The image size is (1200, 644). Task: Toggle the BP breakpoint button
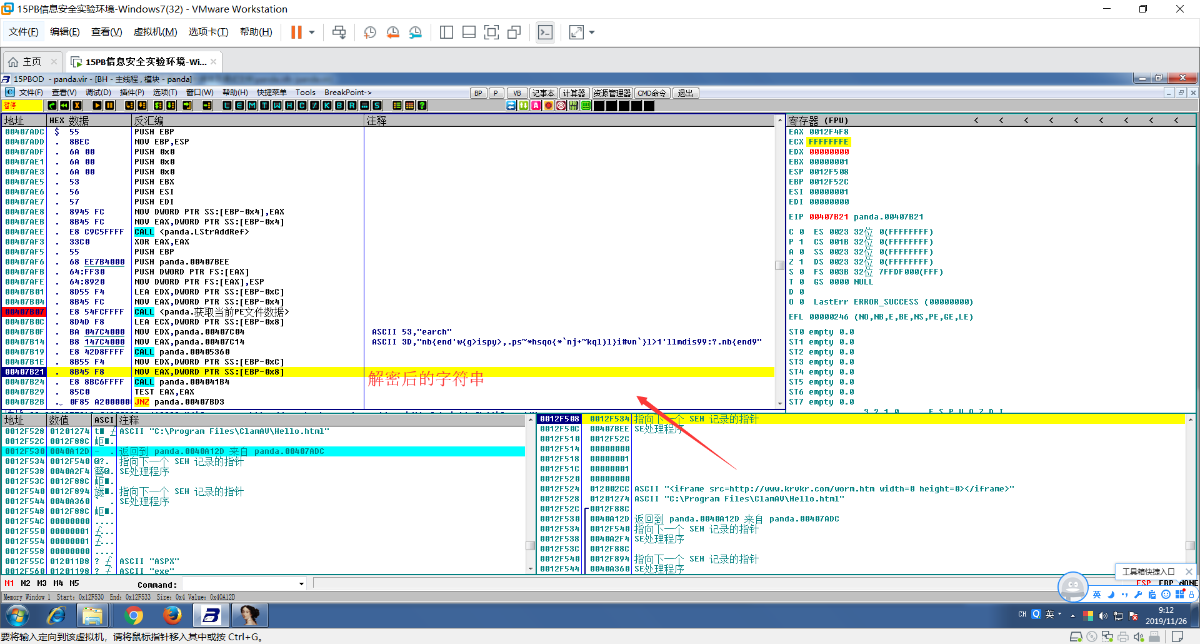(479, 93)
